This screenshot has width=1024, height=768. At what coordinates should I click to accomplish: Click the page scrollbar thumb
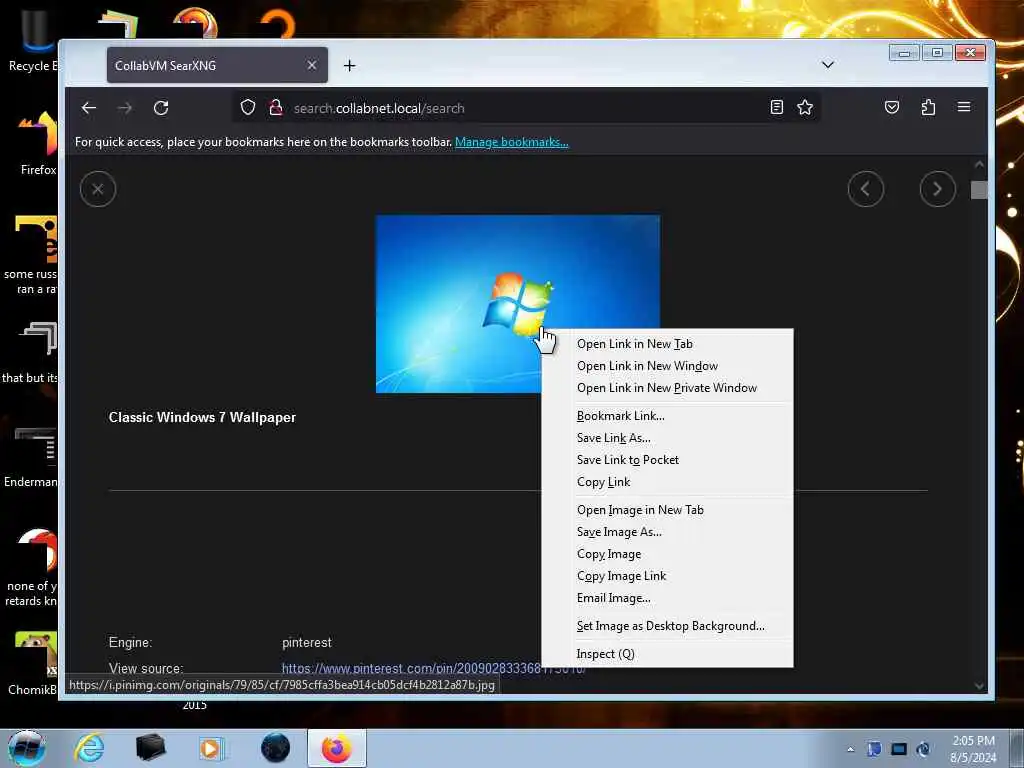pos(979,190)
